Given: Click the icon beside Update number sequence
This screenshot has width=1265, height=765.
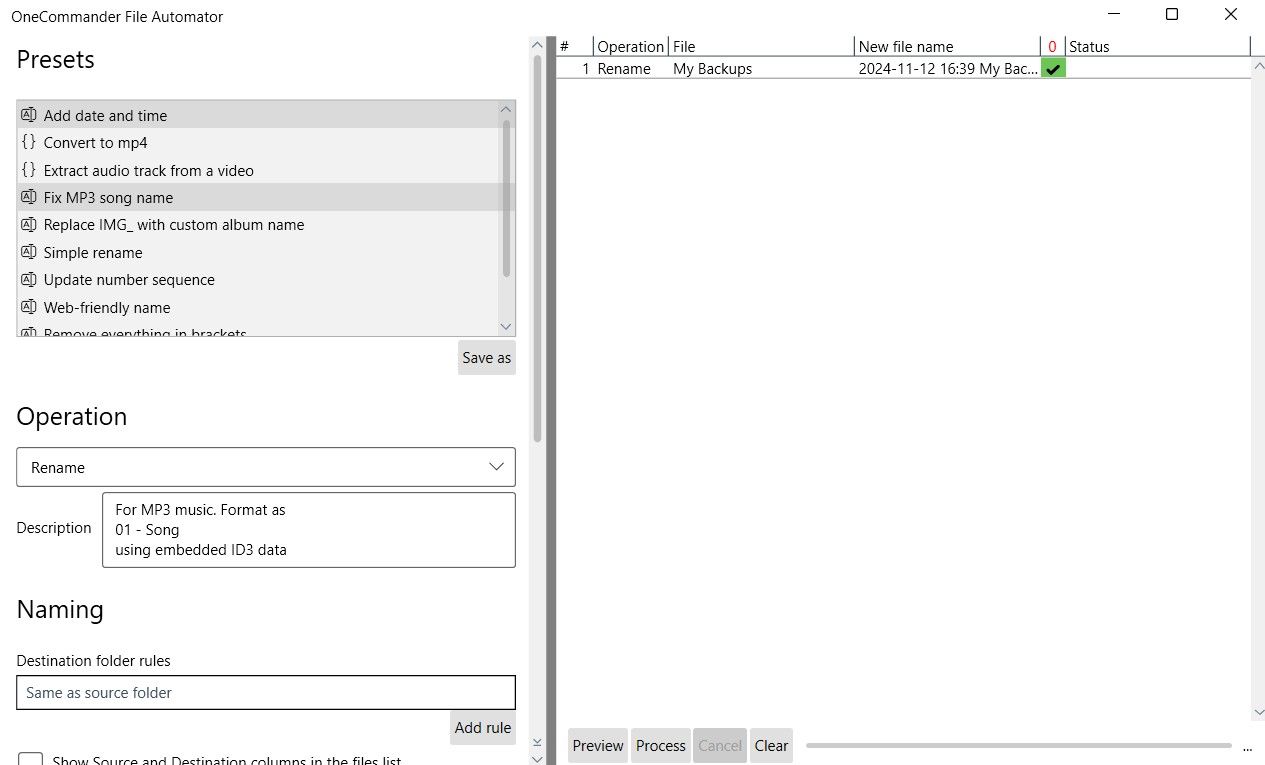Looking at the screenshot, I should click(x=28, y=280).
